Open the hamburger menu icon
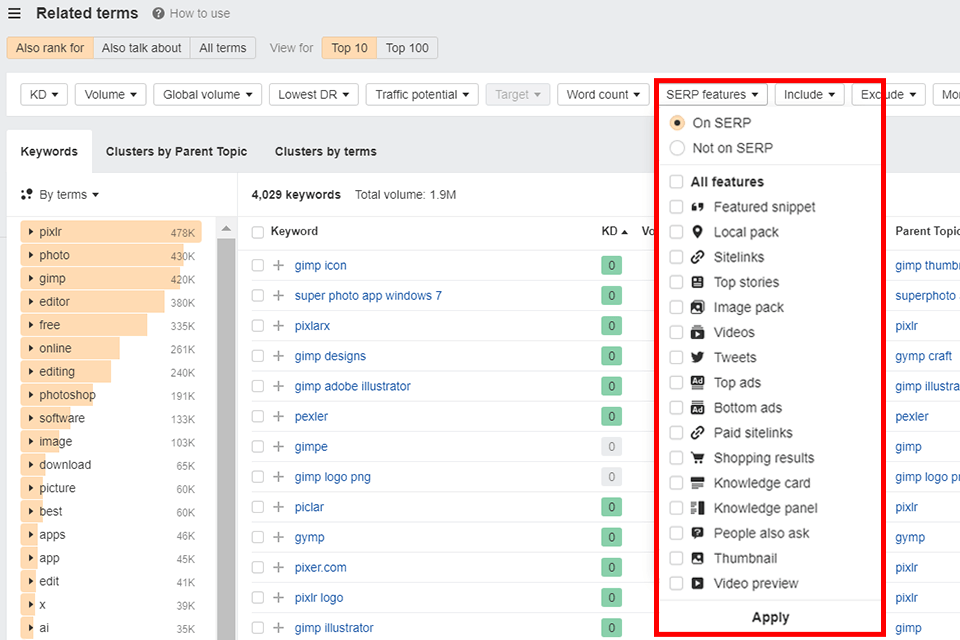This screenshot has height=640, width=960. [14, 13]
